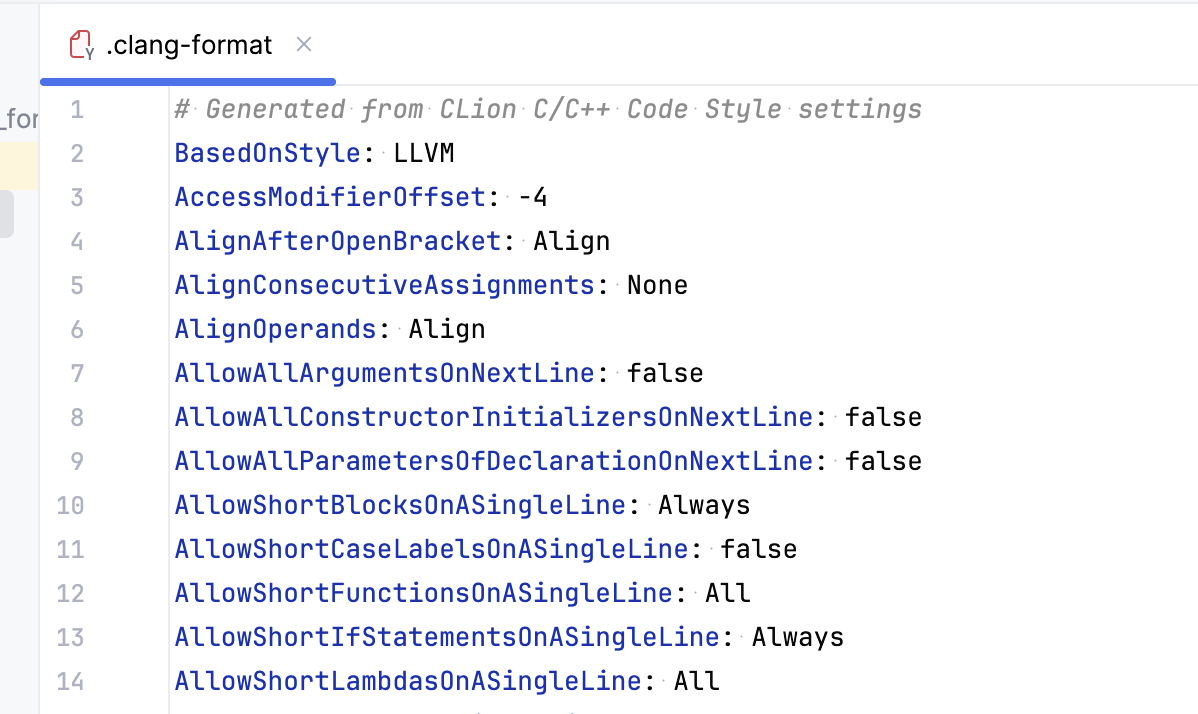Screen dimensions: 1198x714
Task: Close the .clang-format tab
Action: coord(303,44)
